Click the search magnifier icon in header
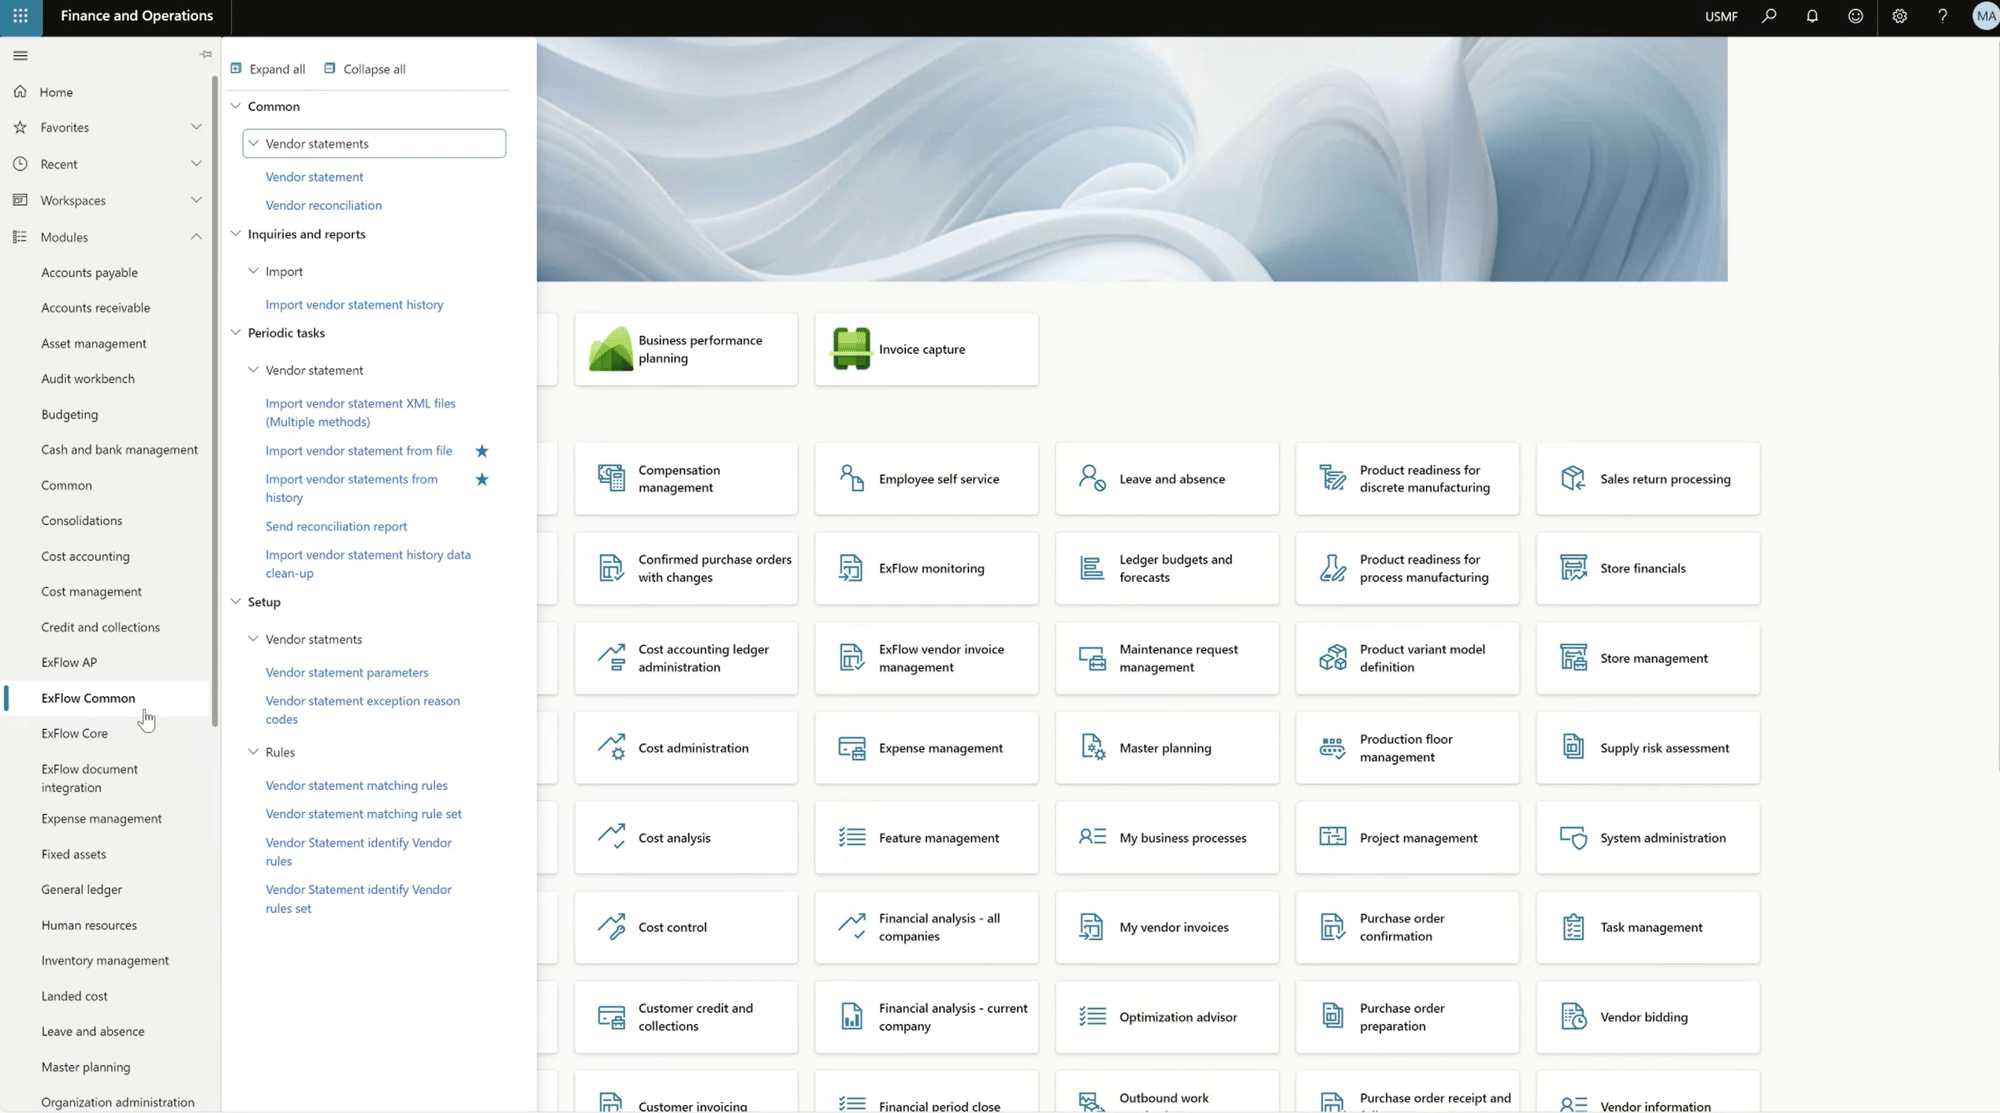Image resolution: width=2000 pixels, height=1113 pixels. (1769, 16)
